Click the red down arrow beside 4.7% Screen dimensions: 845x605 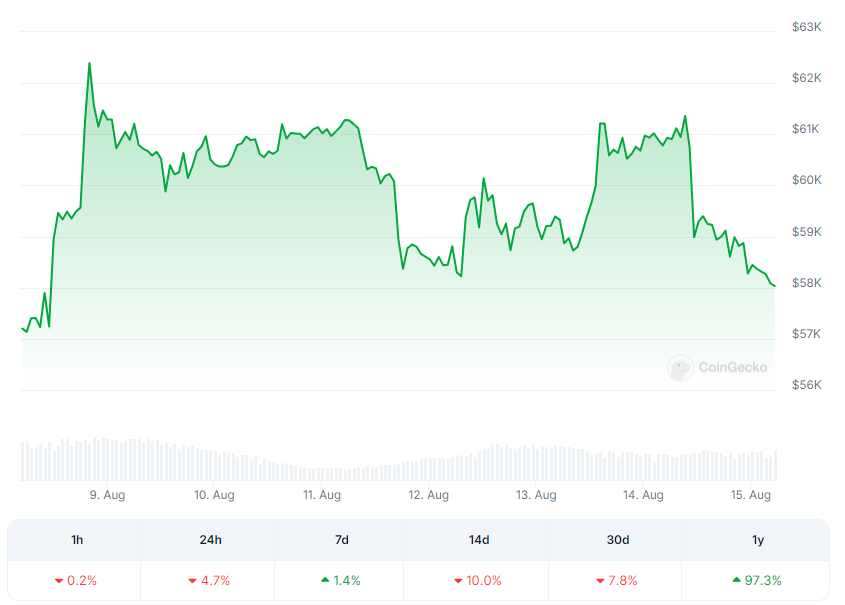(192, 580)
